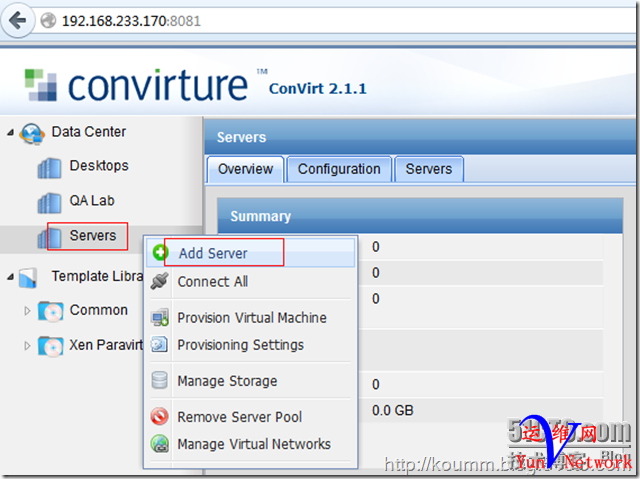Choose Add Server from context menu
The height and width of the screenshot is (479, 640).
pyautogui.click(x=250, y=253)
